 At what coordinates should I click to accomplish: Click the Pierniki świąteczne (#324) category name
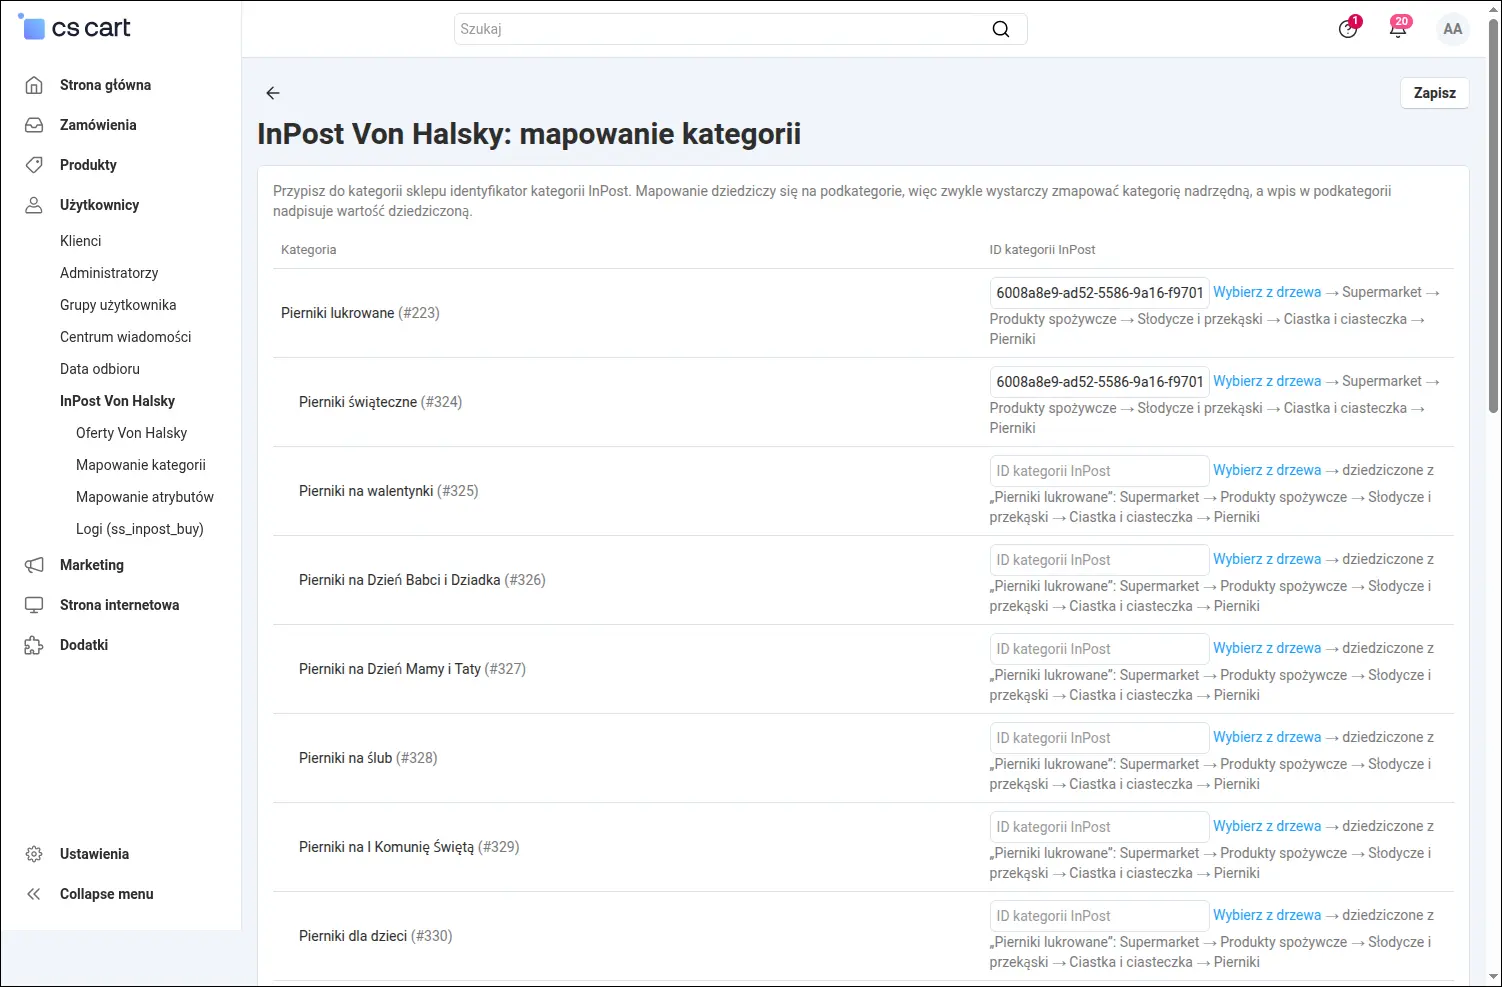click(380, 402)
